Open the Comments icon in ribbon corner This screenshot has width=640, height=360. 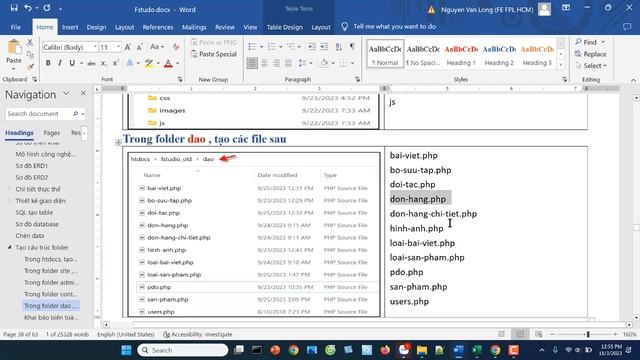[x=627, y=27]
